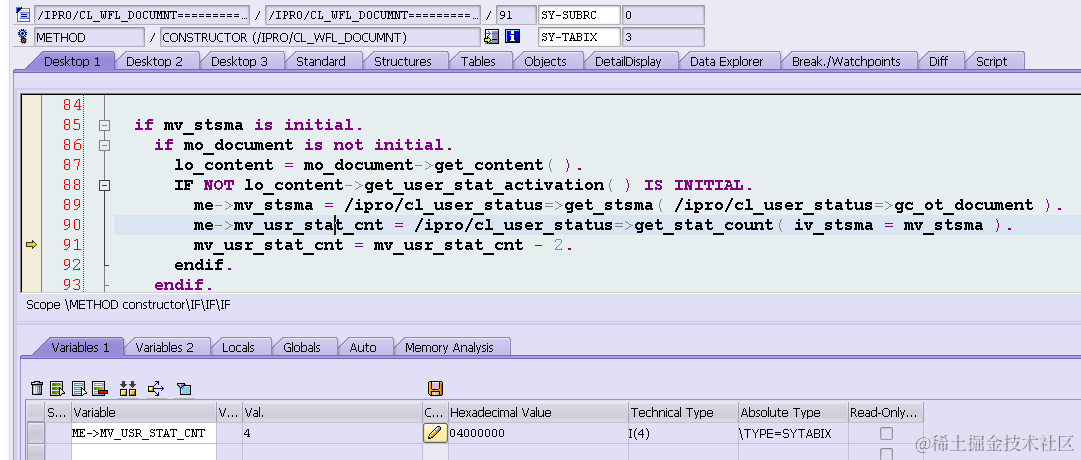Image resolution: width=1081 pixels, height=460 pixels.
Task: Select the Variables 1 tab
Action: tap(81, 347)
